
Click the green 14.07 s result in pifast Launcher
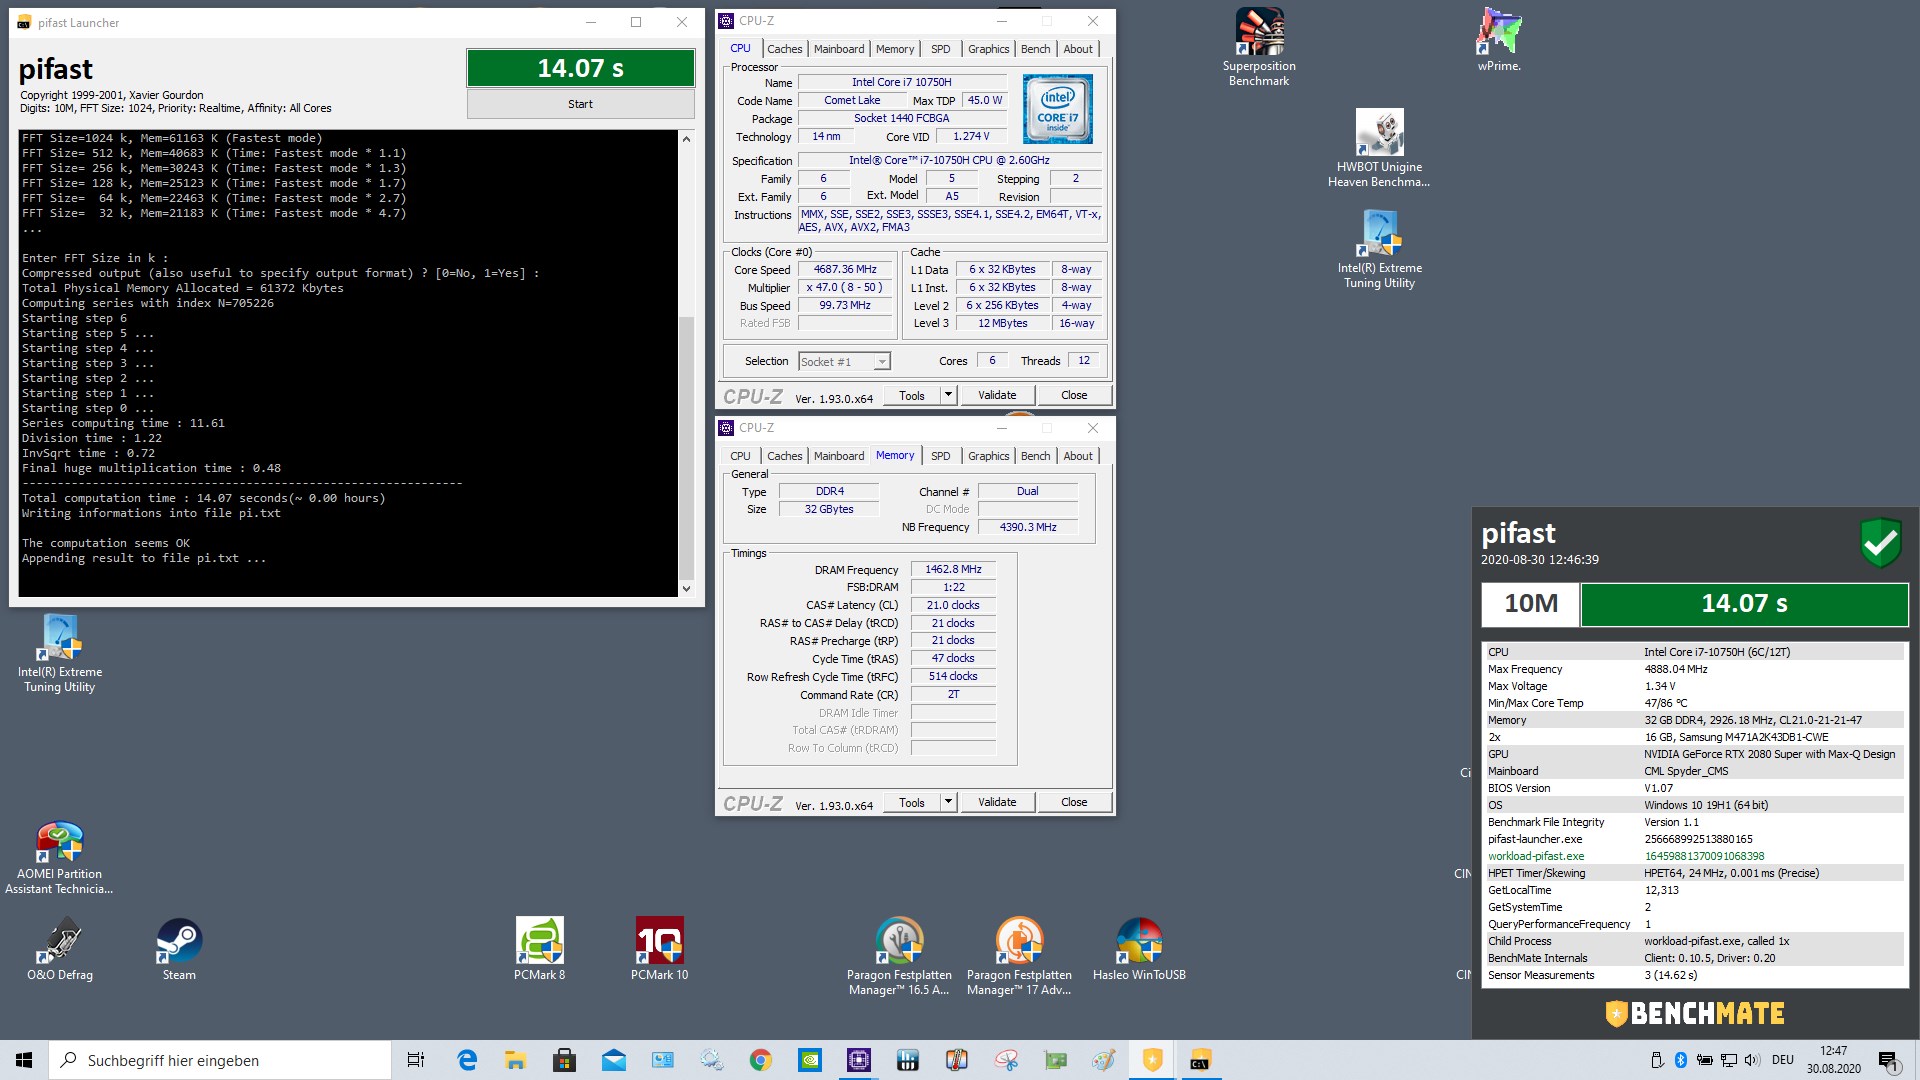pos(580,68)
